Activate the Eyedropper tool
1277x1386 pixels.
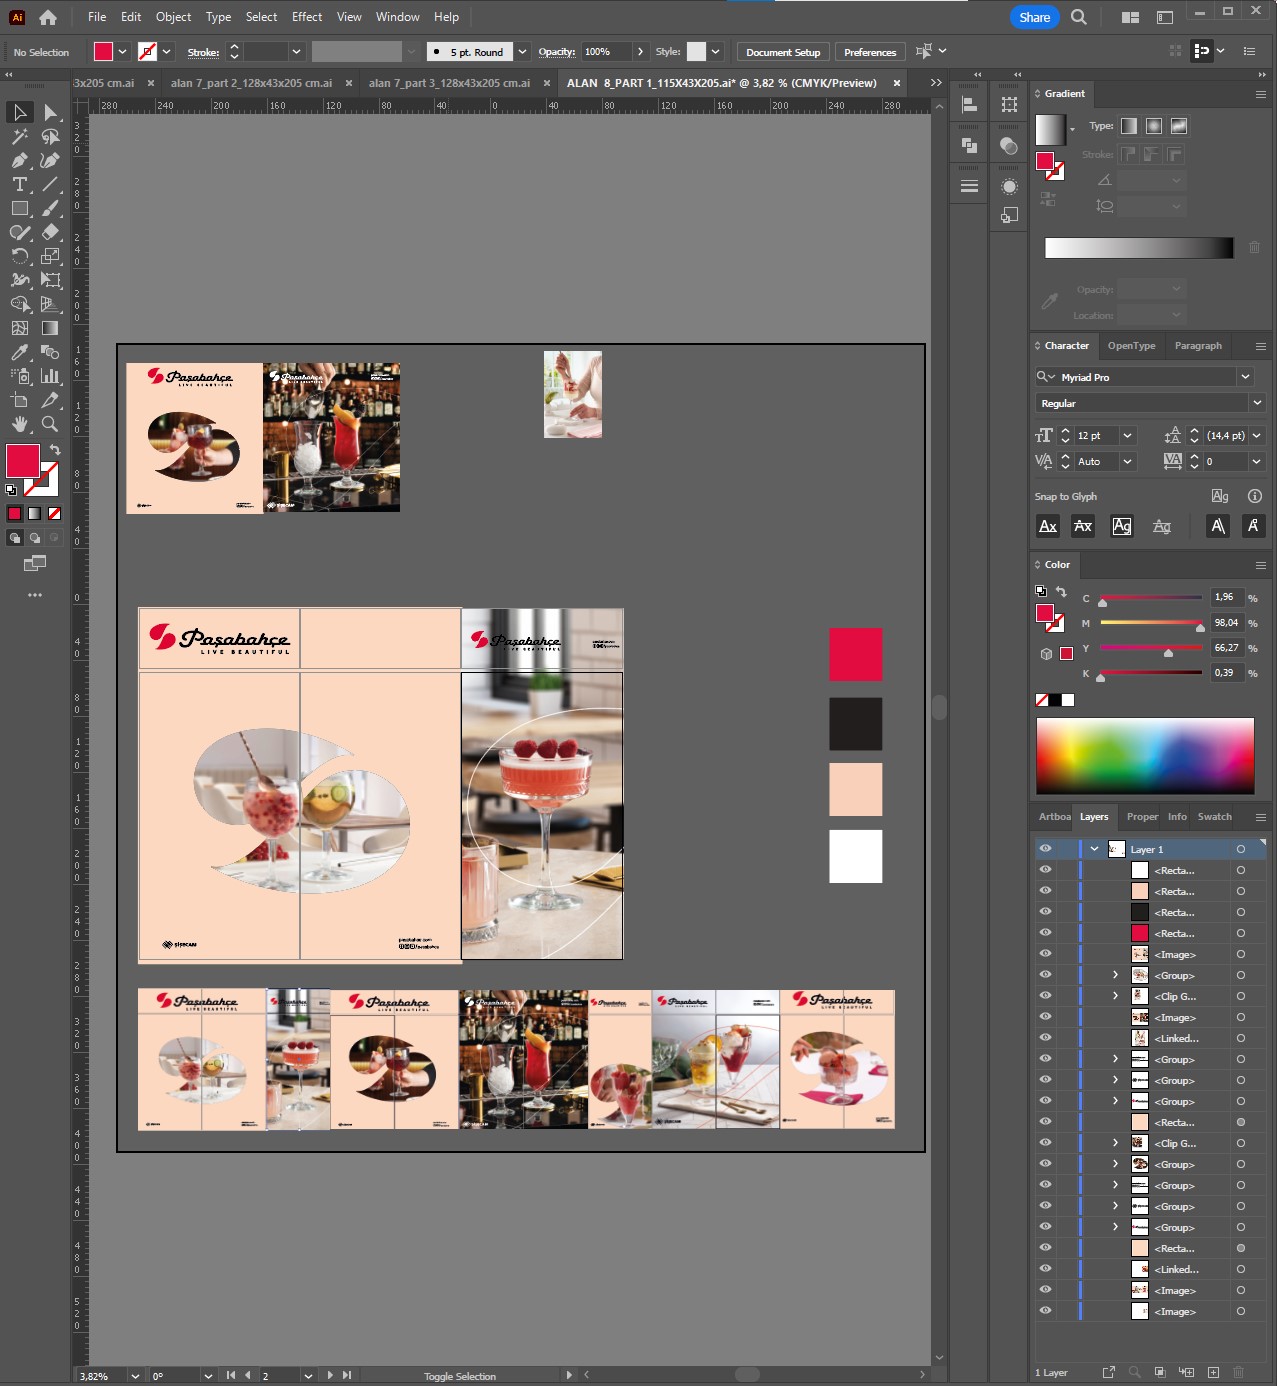click(19, 353)
